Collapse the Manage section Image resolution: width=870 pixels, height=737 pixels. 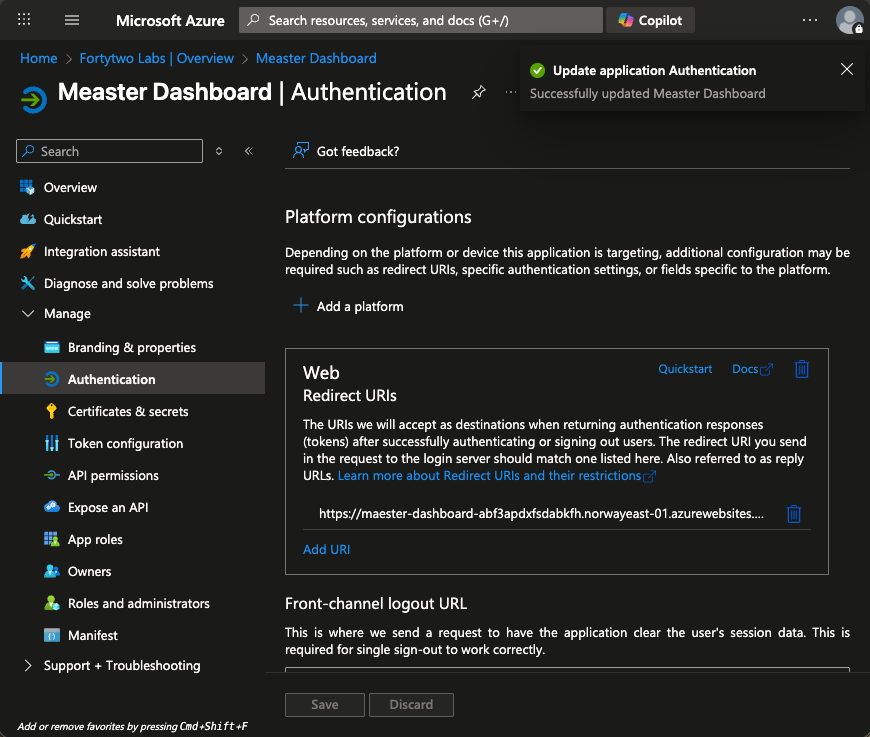pos(27,314)
